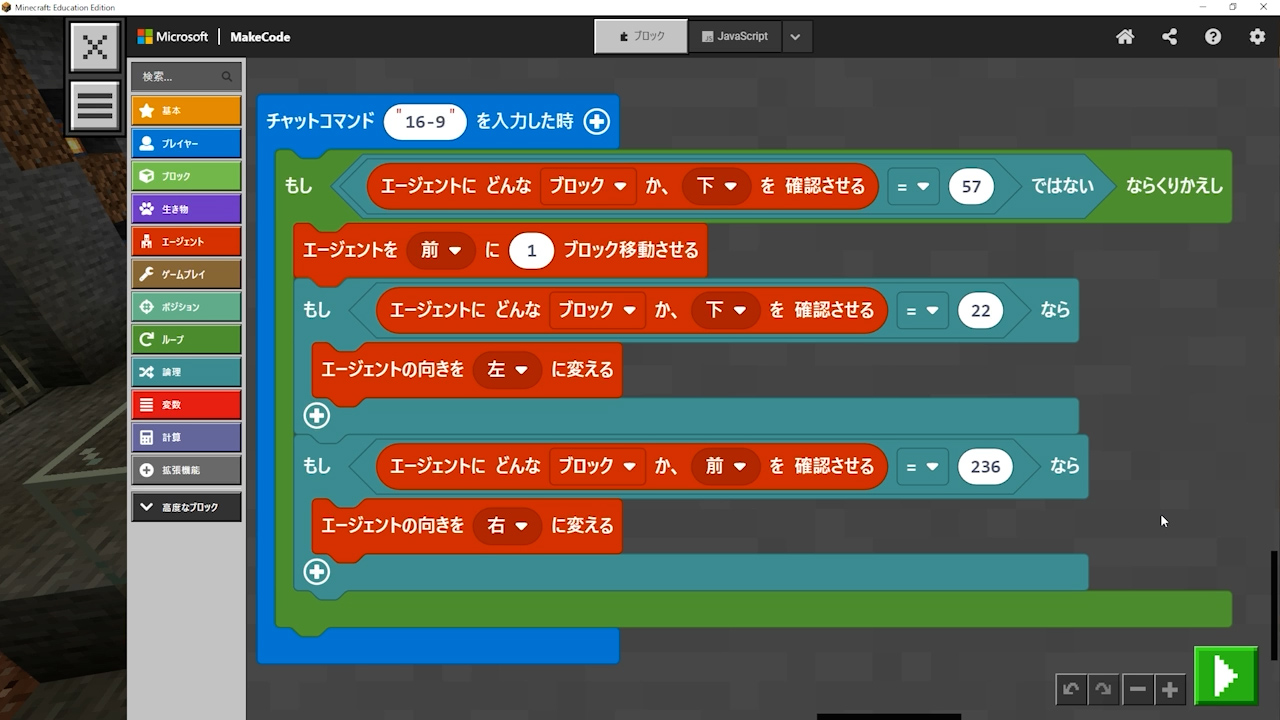Open the Help question mark icon
Image resolution: width=1280 pixels, height=720 pixels.
pos(1213,37)
